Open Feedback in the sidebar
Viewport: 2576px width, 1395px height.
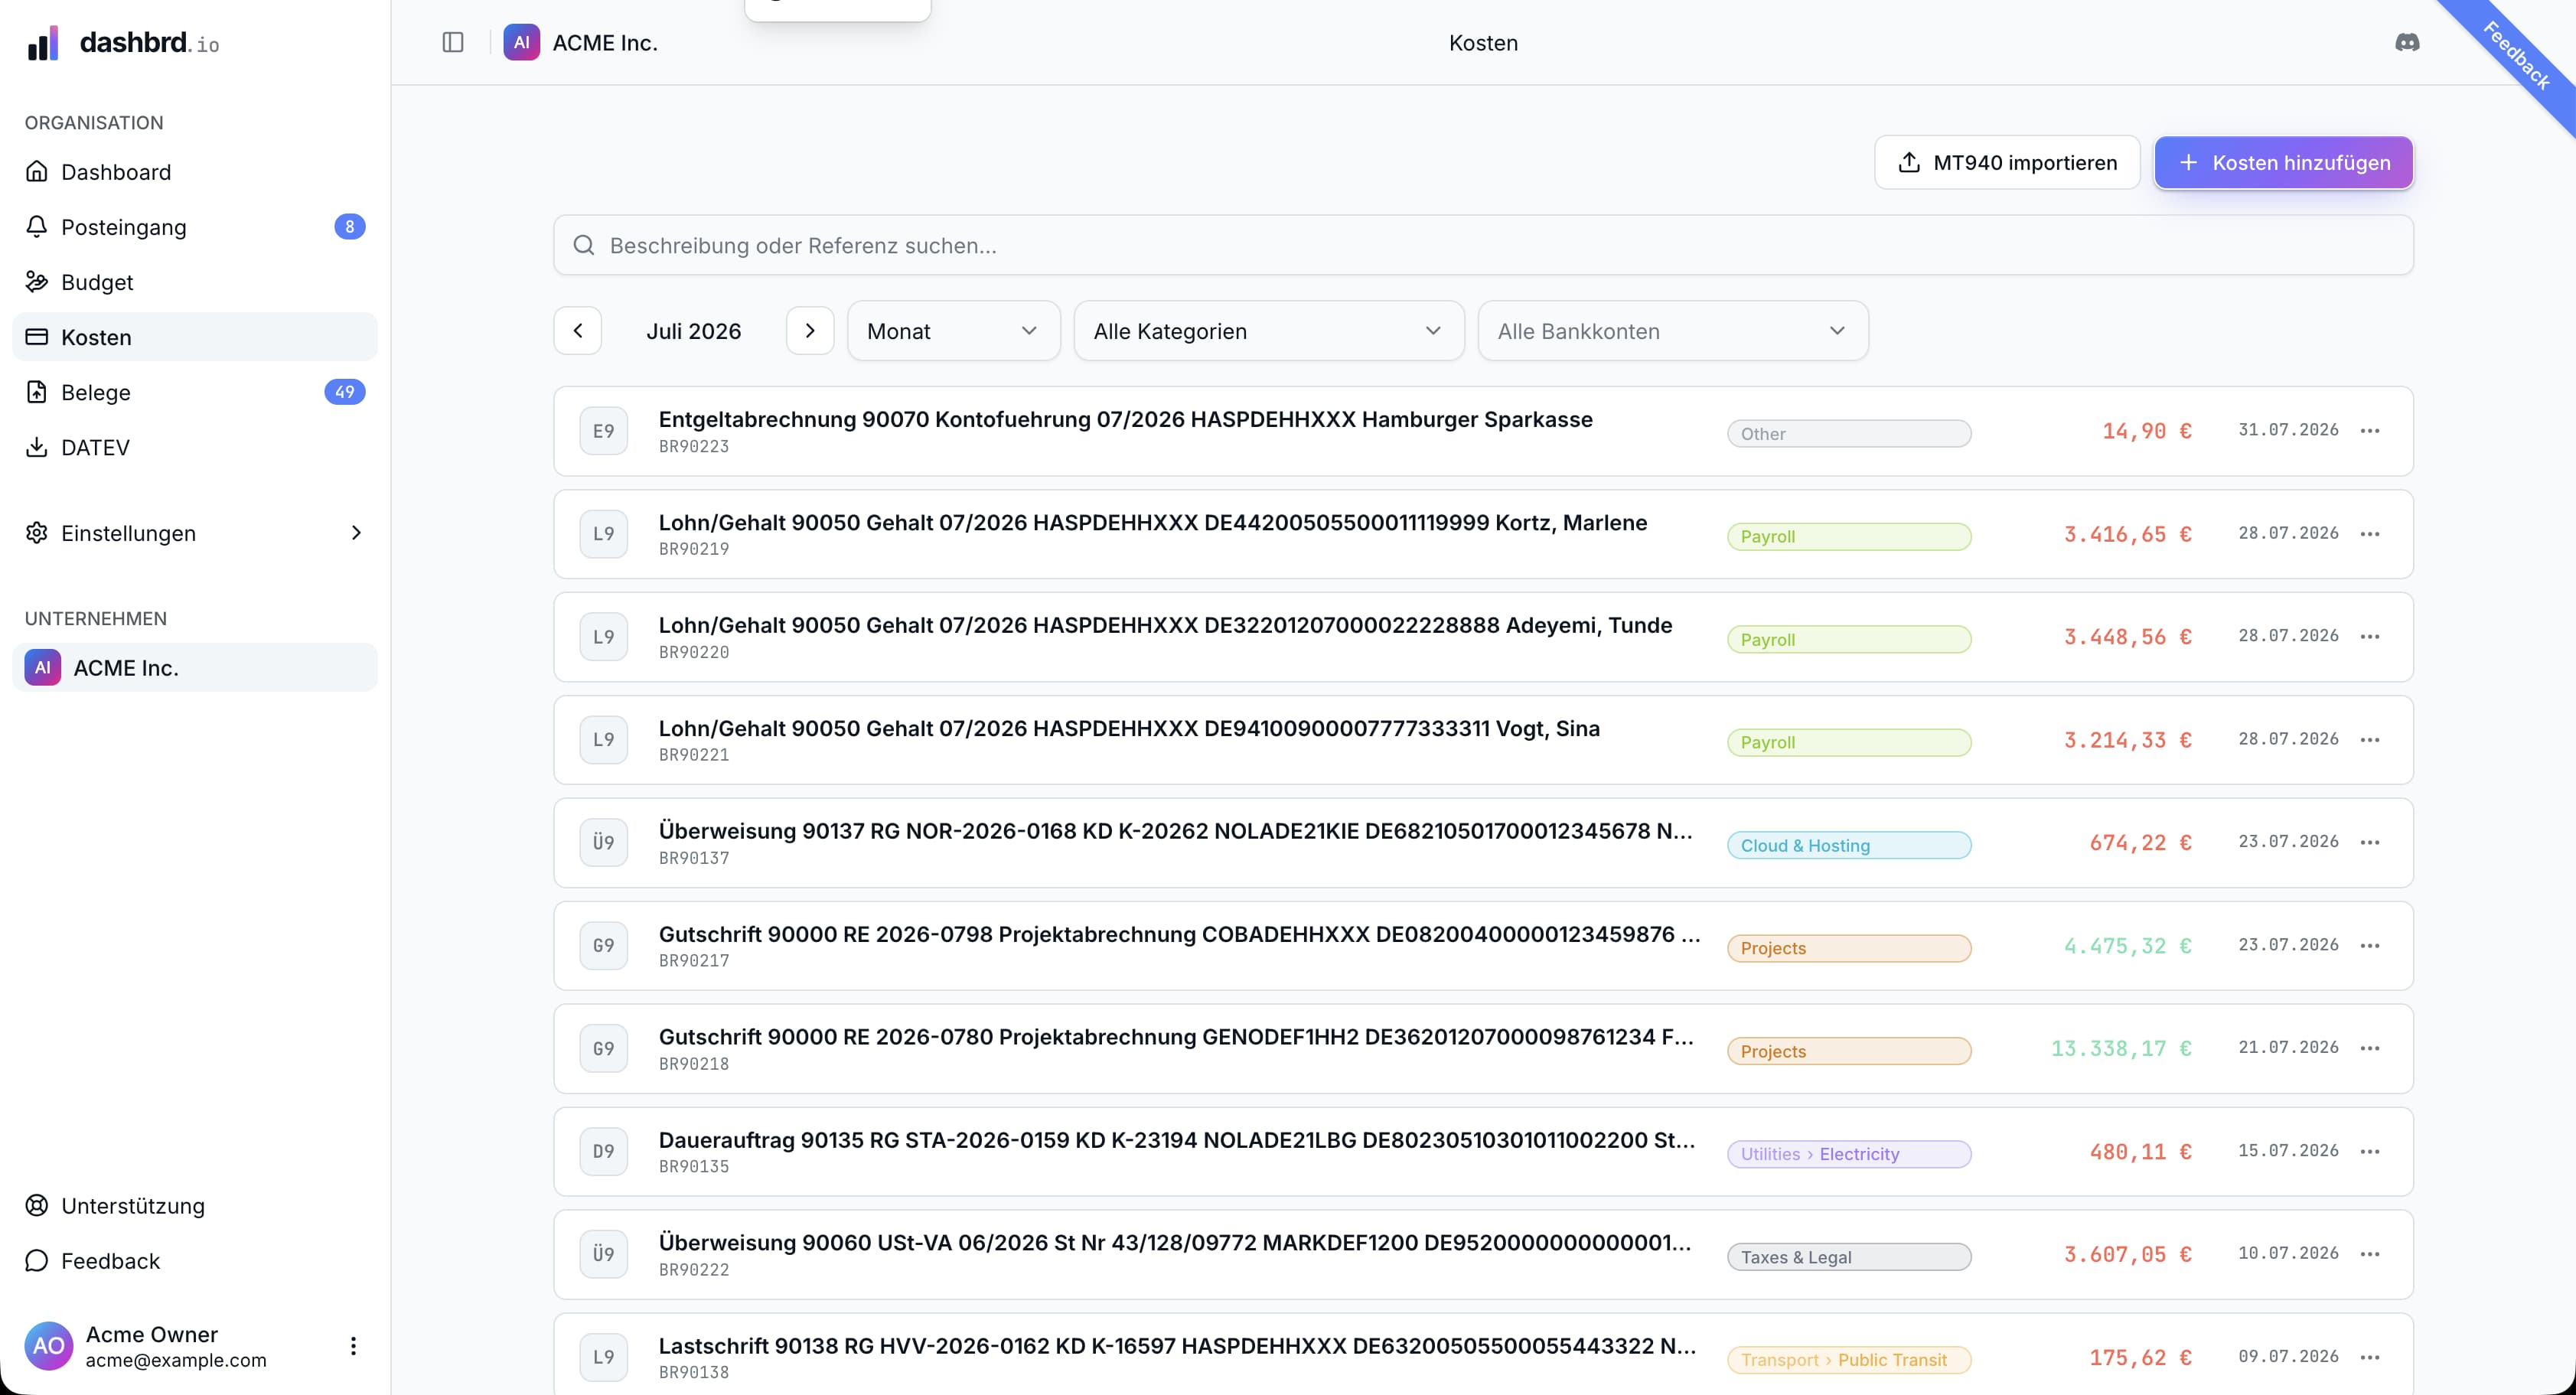pos(195,1261)
